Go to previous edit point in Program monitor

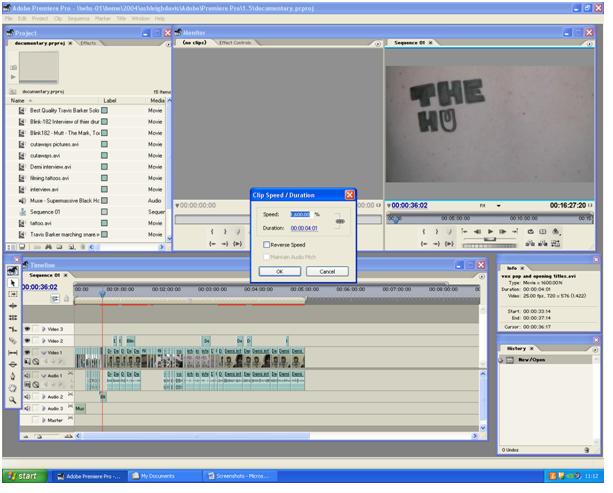coord(464,231)
